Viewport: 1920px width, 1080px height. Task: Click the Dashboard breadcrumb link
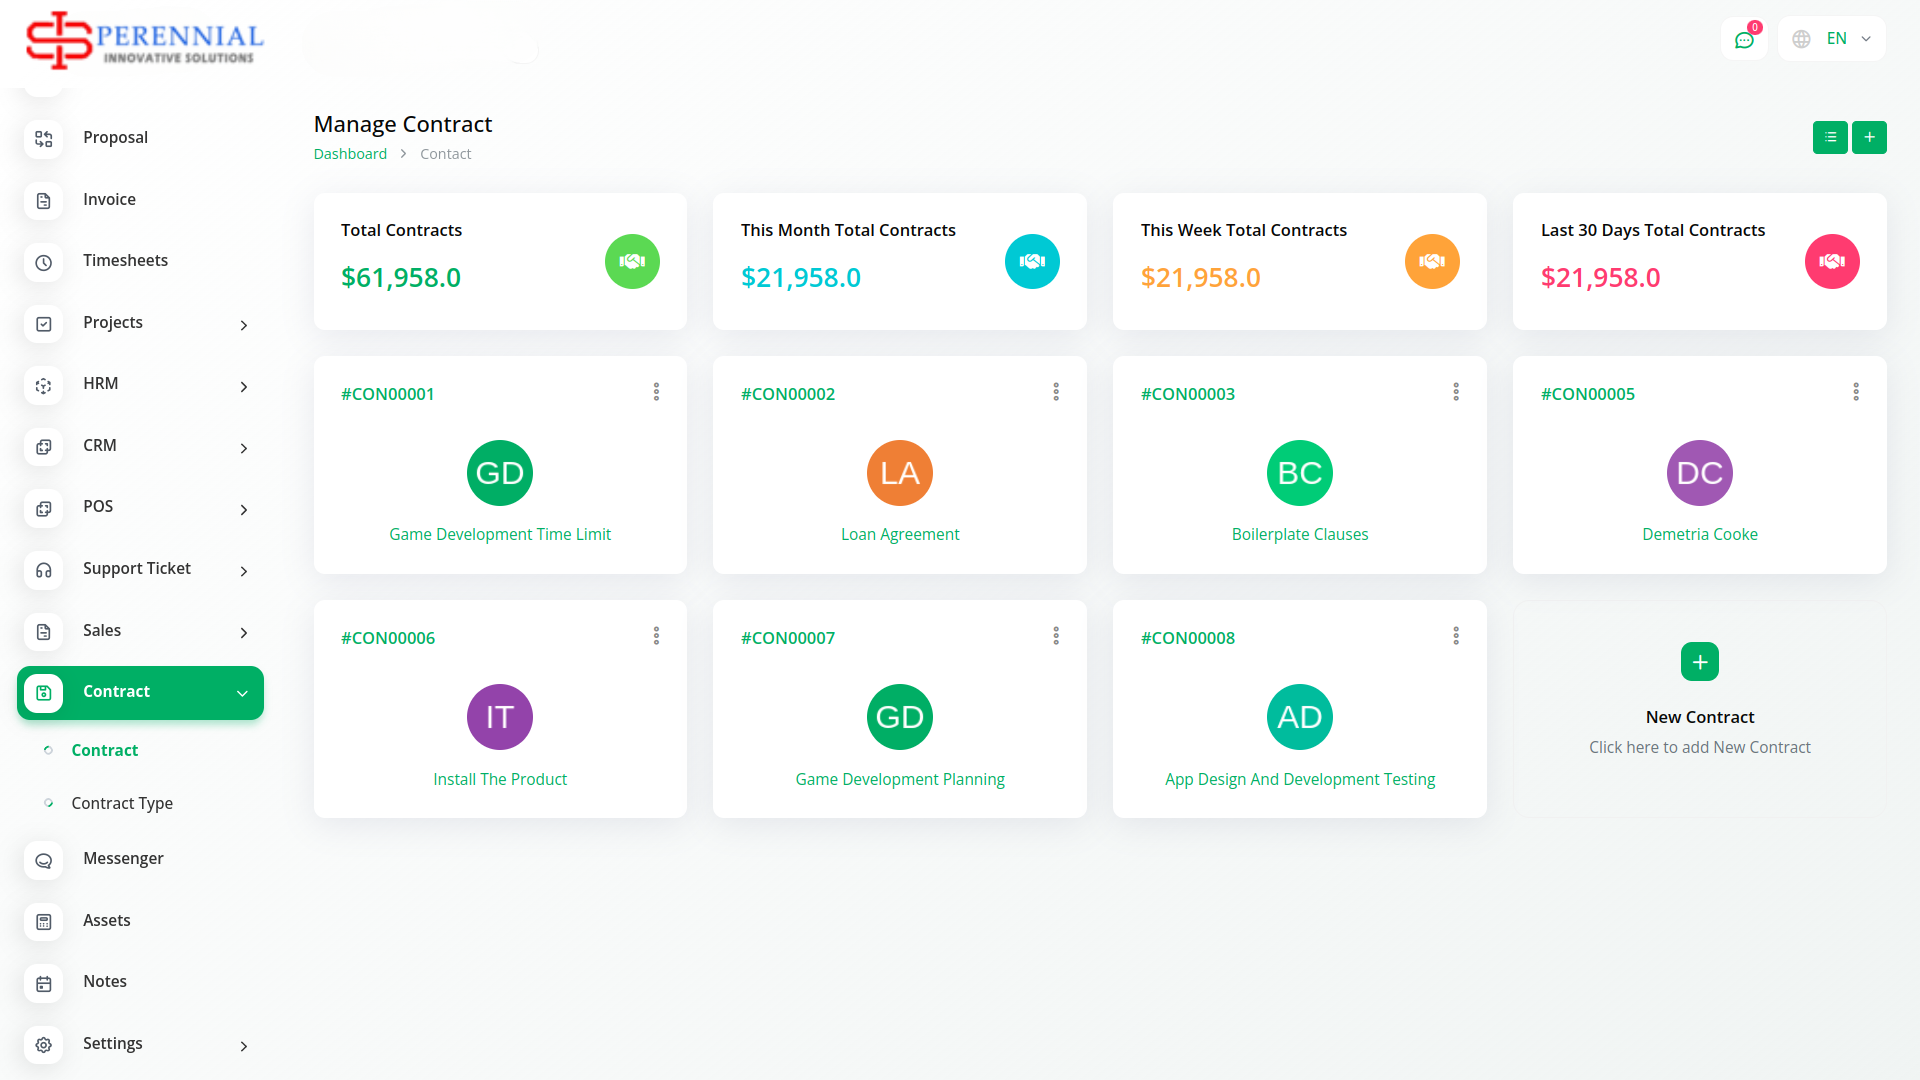(350, 154)
